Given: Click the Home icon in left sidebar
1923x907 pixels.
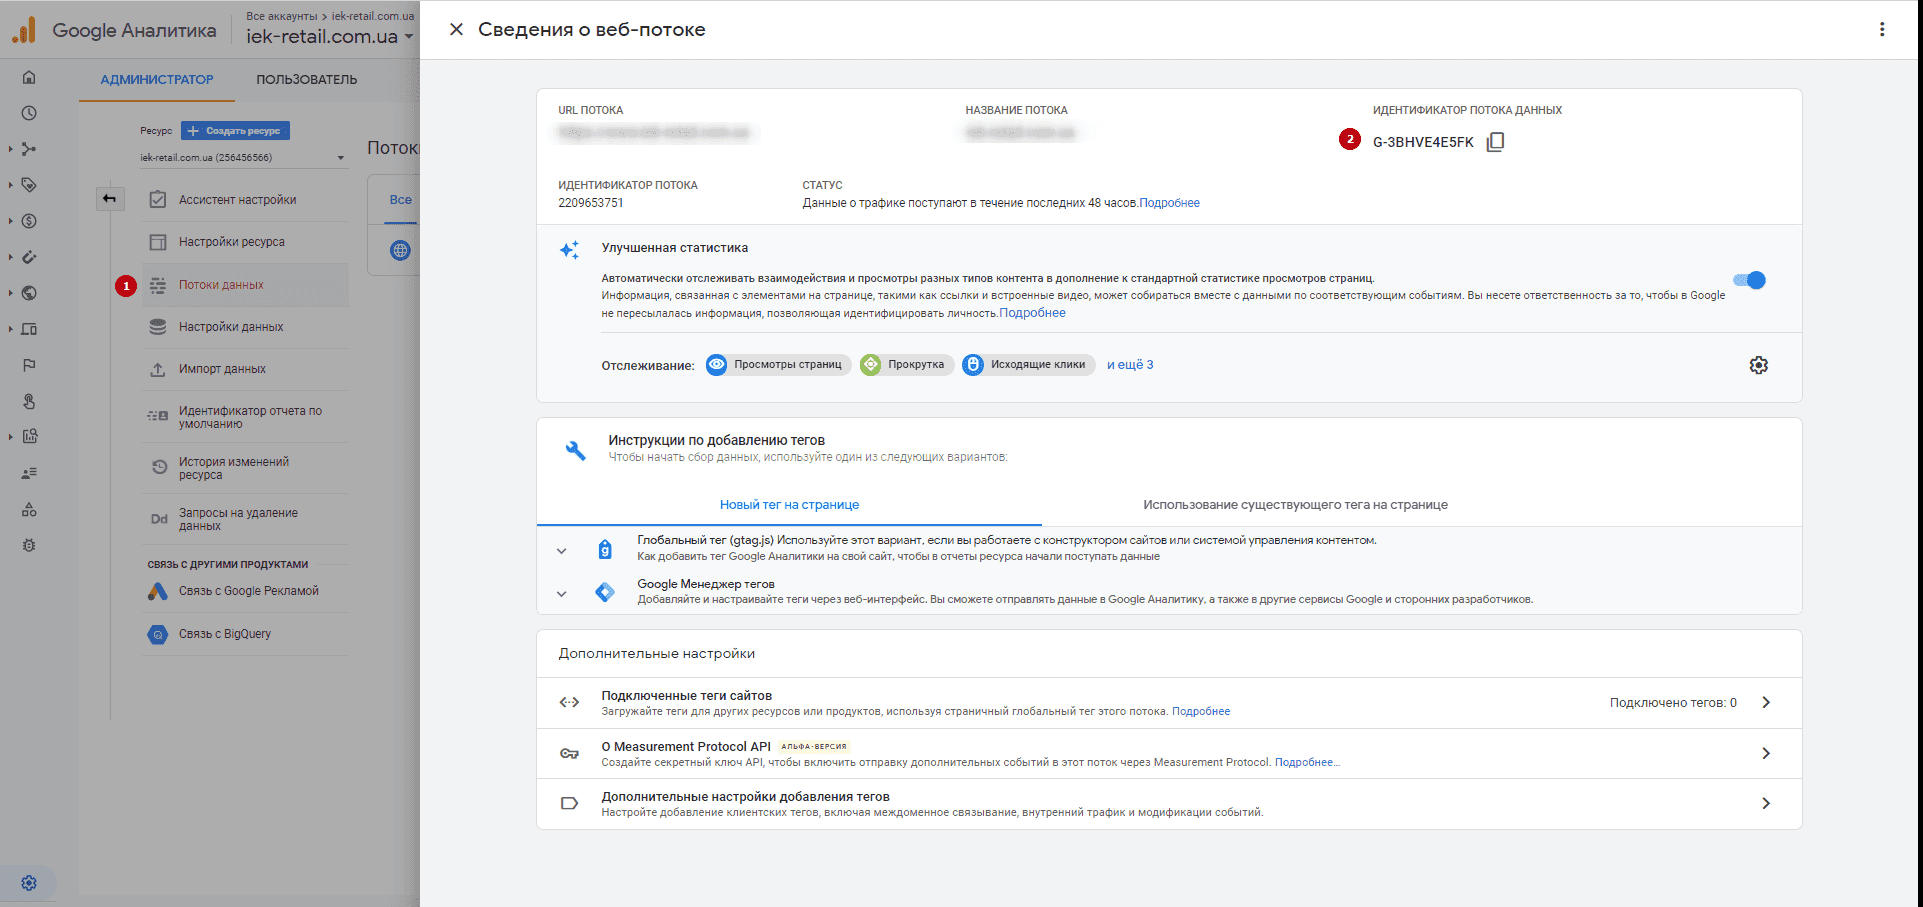Looking at the screenshot, I should coord(29,77).
